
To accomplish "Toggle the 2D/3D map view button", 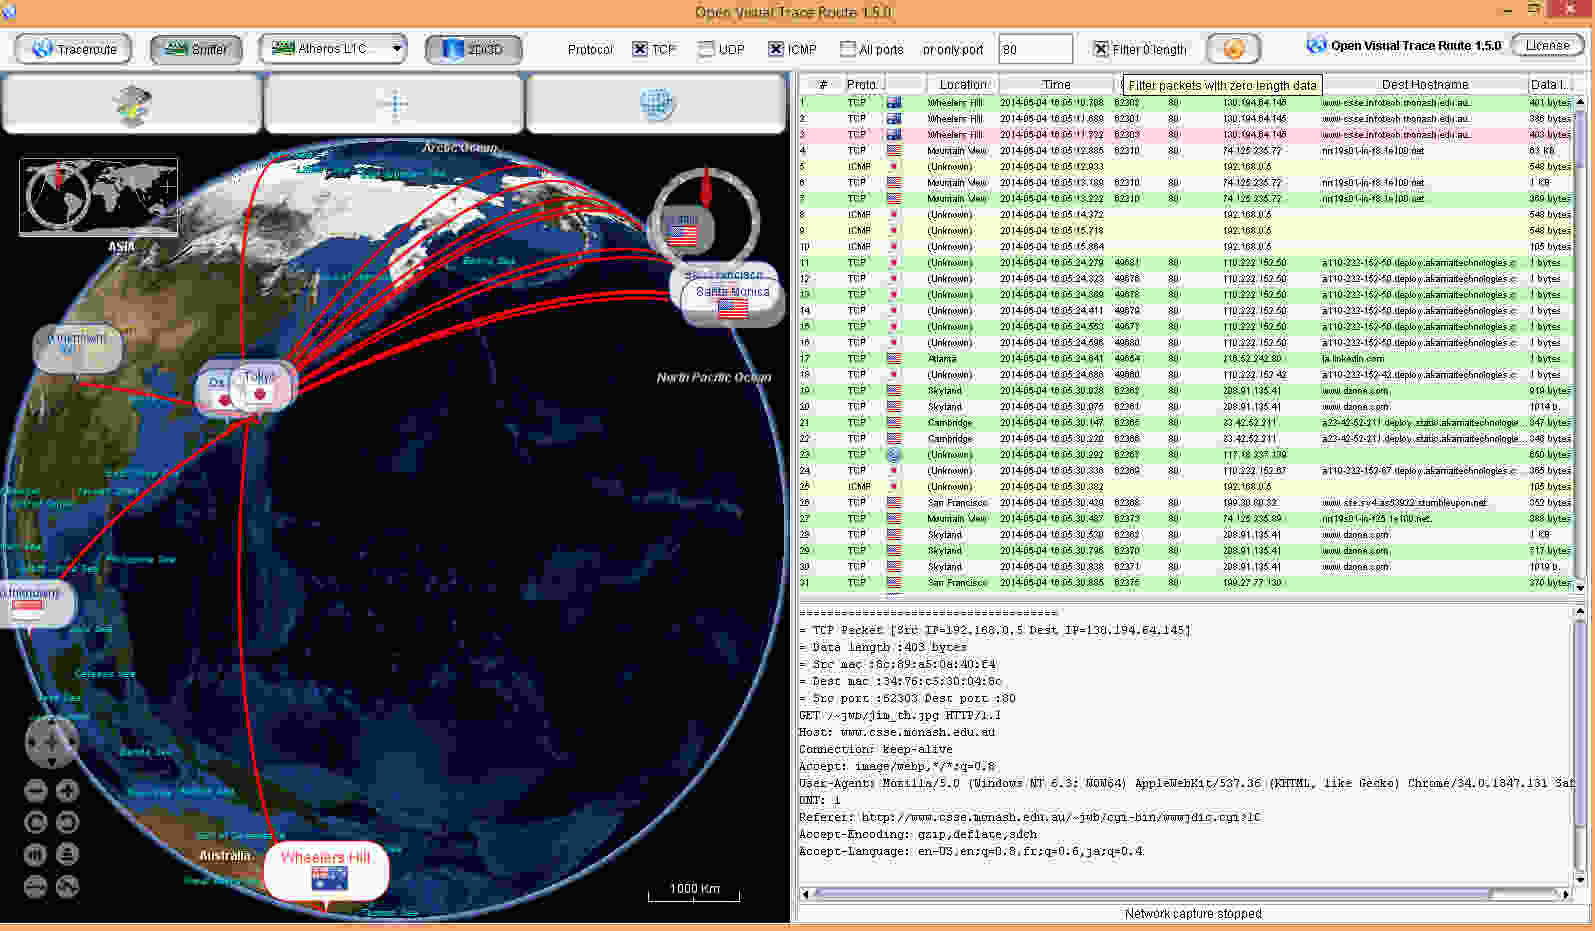I will (473, 49).
